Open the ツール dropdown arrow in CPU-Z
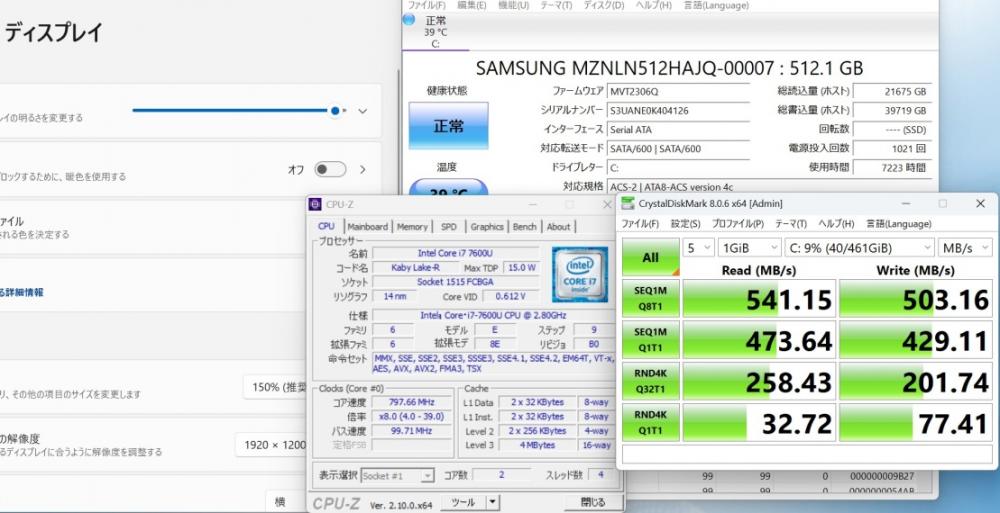 492,502
